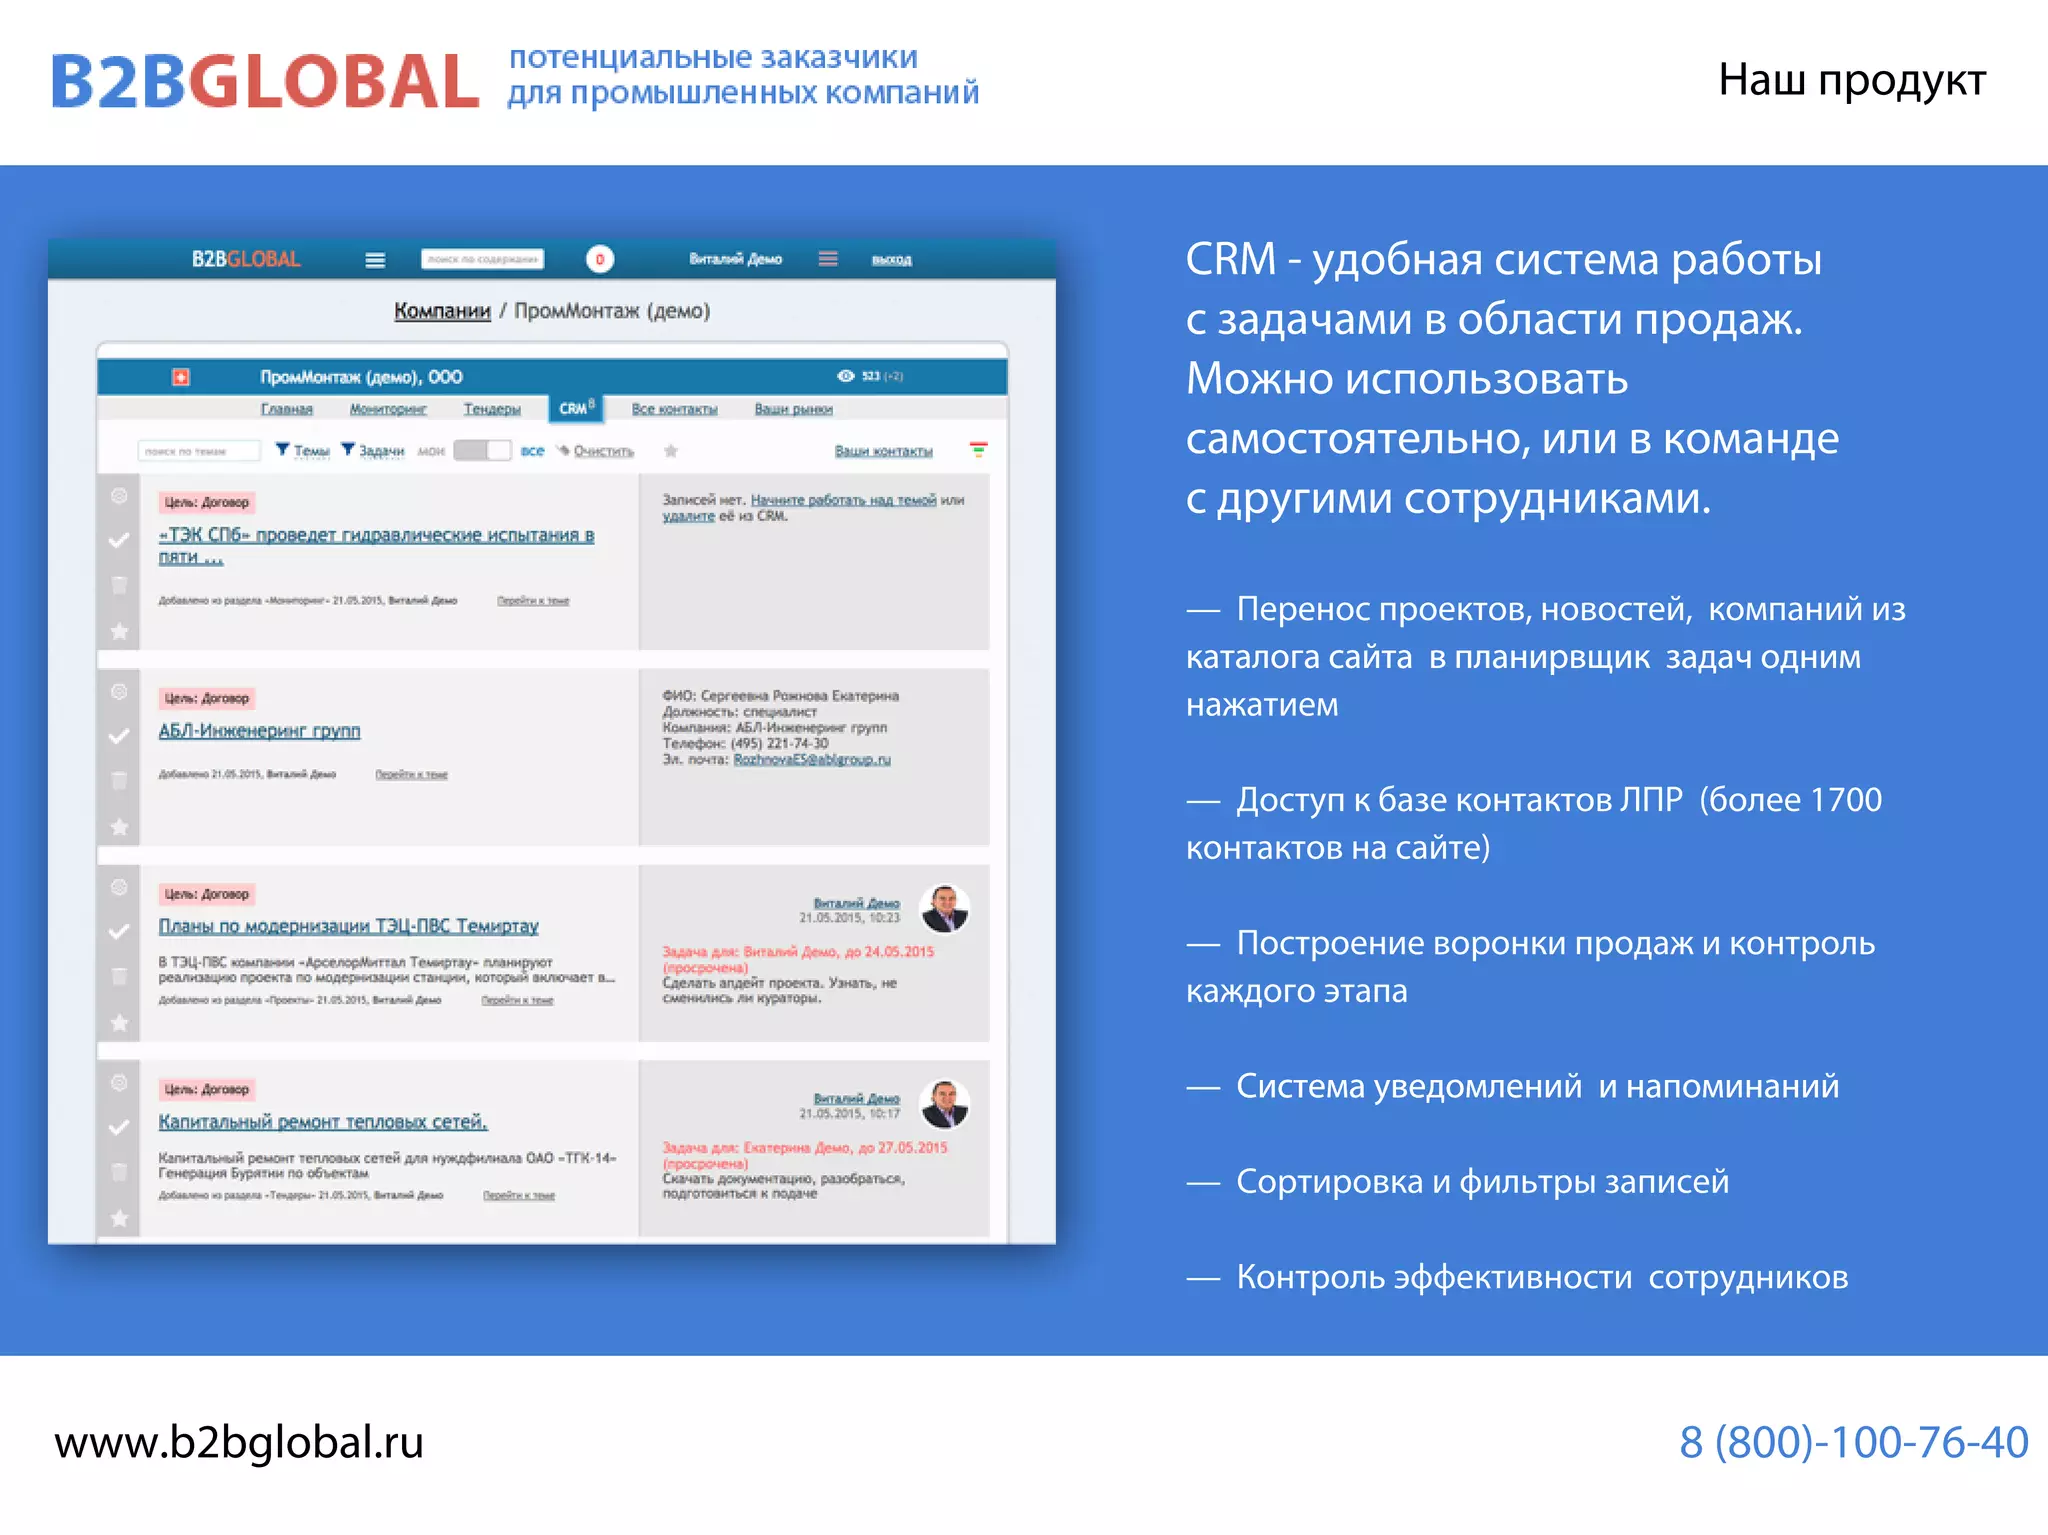Click the star icon on the Капитальный ремонт row

pos(119,1218)
